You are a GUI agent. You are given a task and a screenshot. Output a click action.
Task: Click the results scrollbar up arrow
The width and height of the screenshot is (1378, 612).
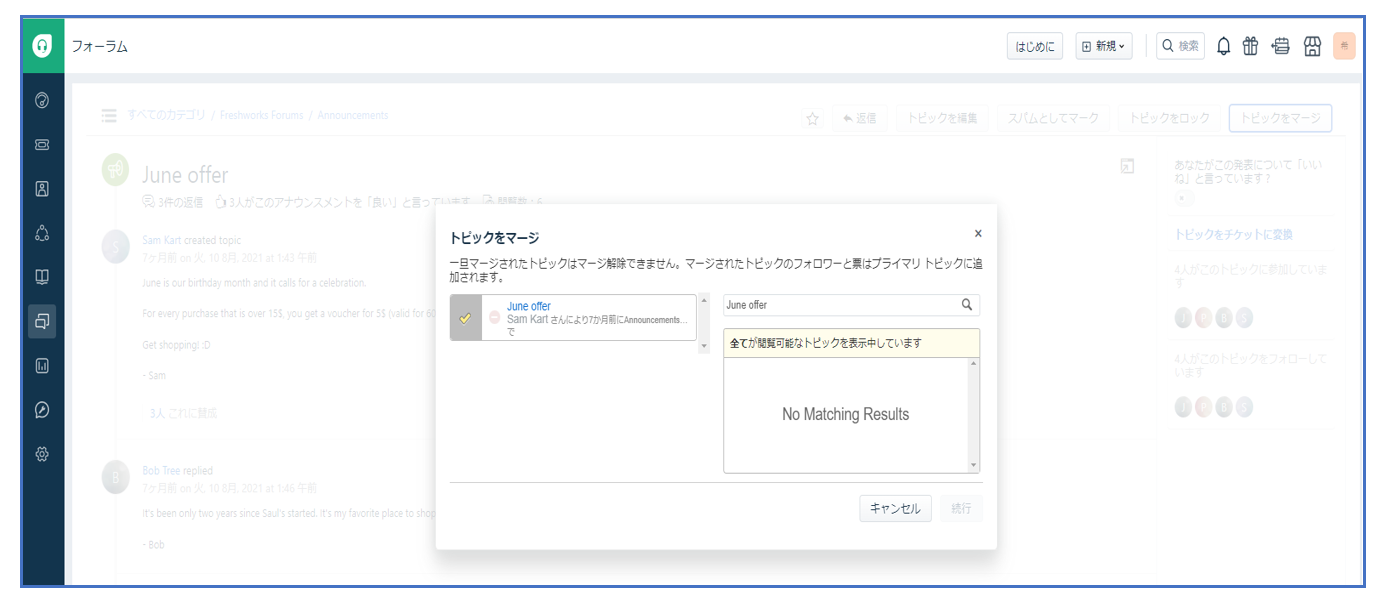pyautogui.click(x=973, y=364)
